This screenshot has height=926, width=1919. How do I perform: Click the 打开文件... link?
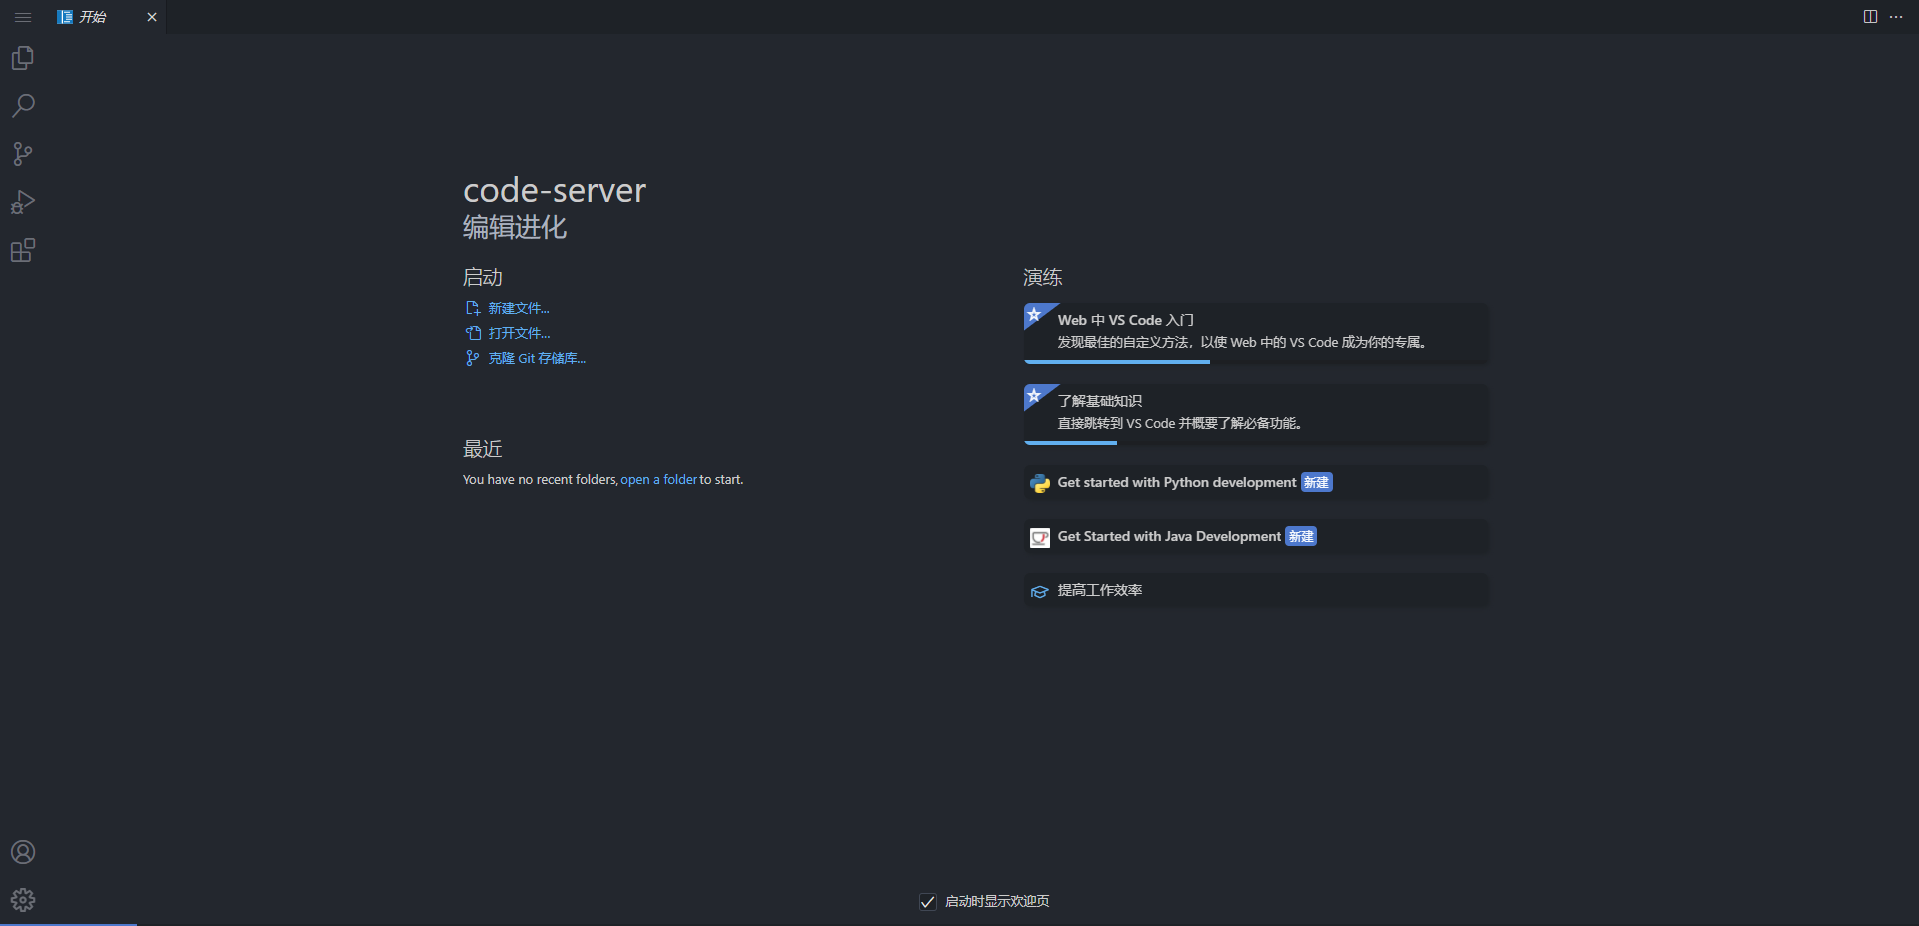(519, 333)
